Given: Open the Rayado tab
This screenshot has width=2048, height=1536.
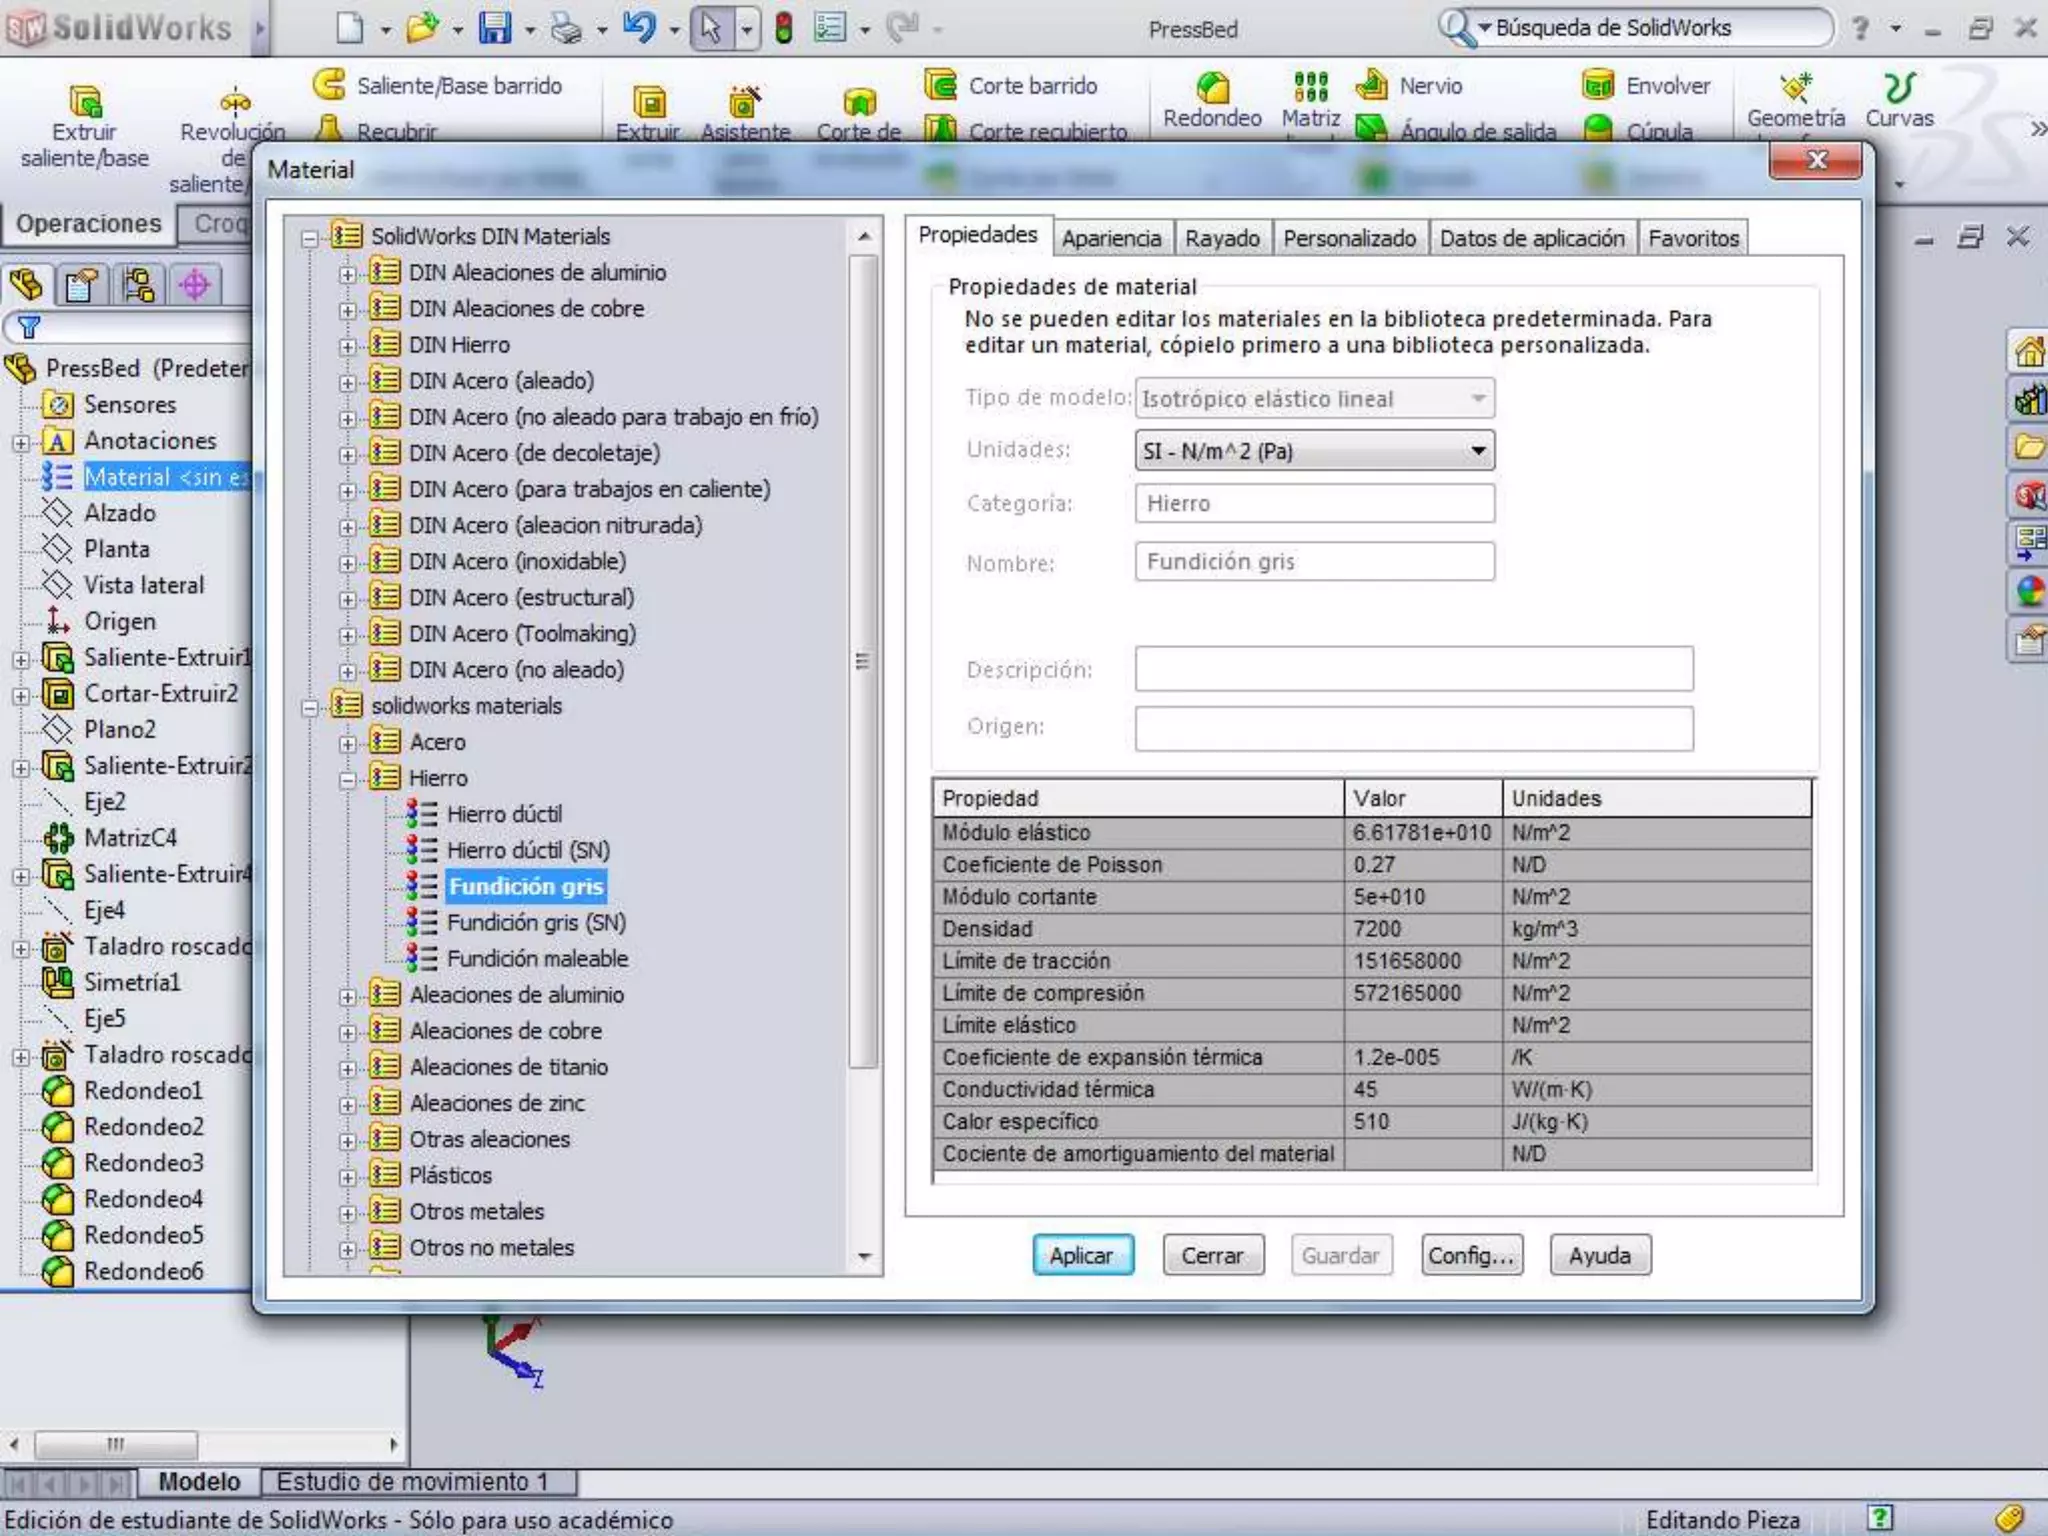Looking at the screenshot, I should click(1221, 238).
